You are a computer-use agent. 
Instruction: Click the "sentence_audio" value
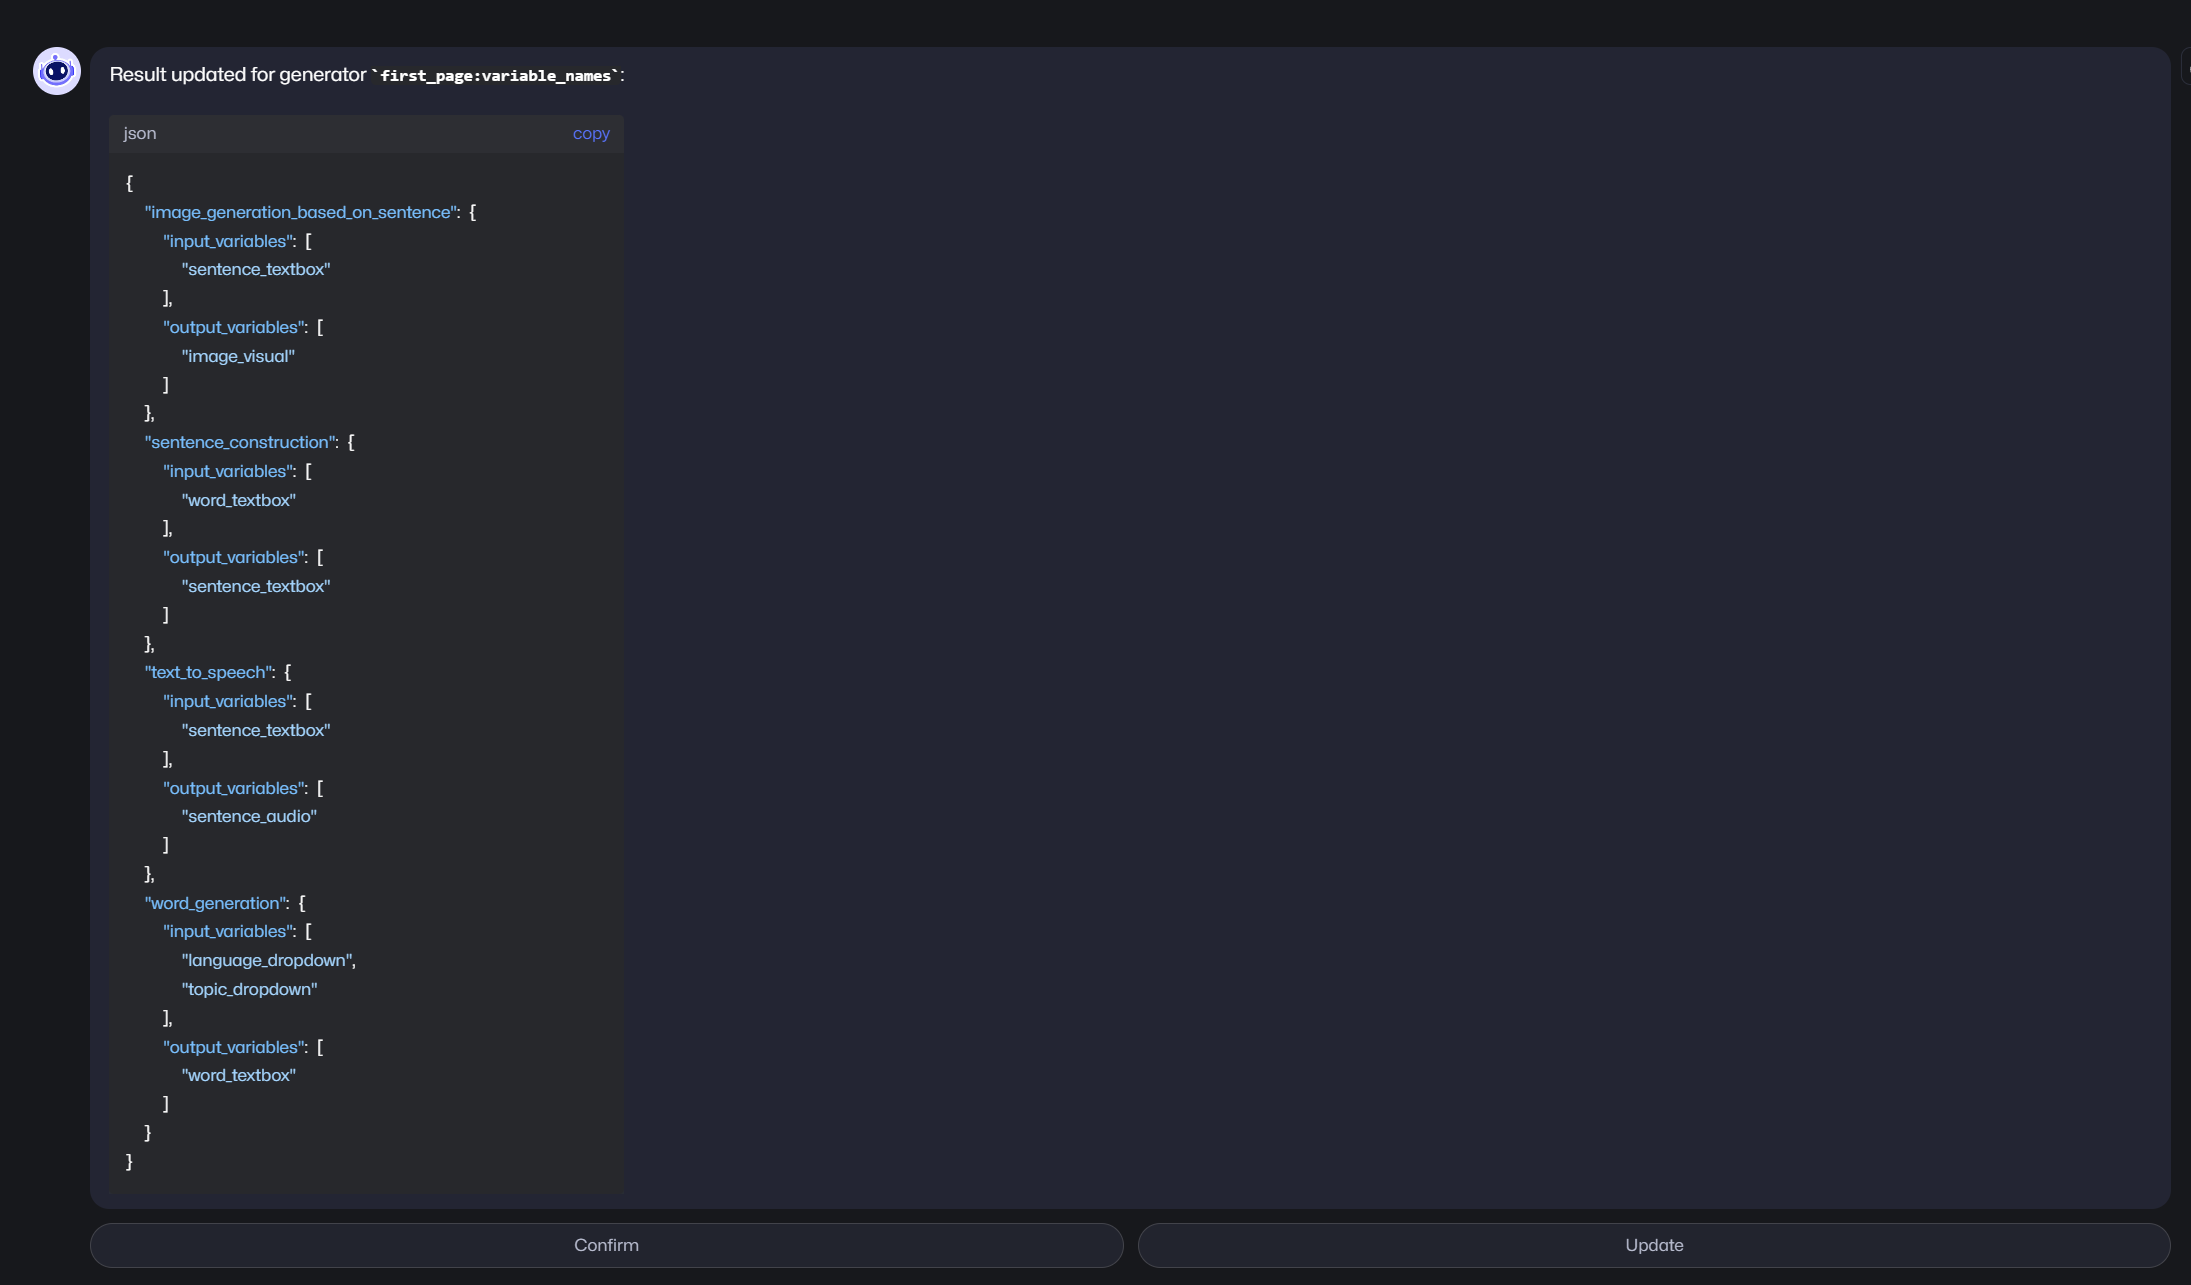coord(249,816)
